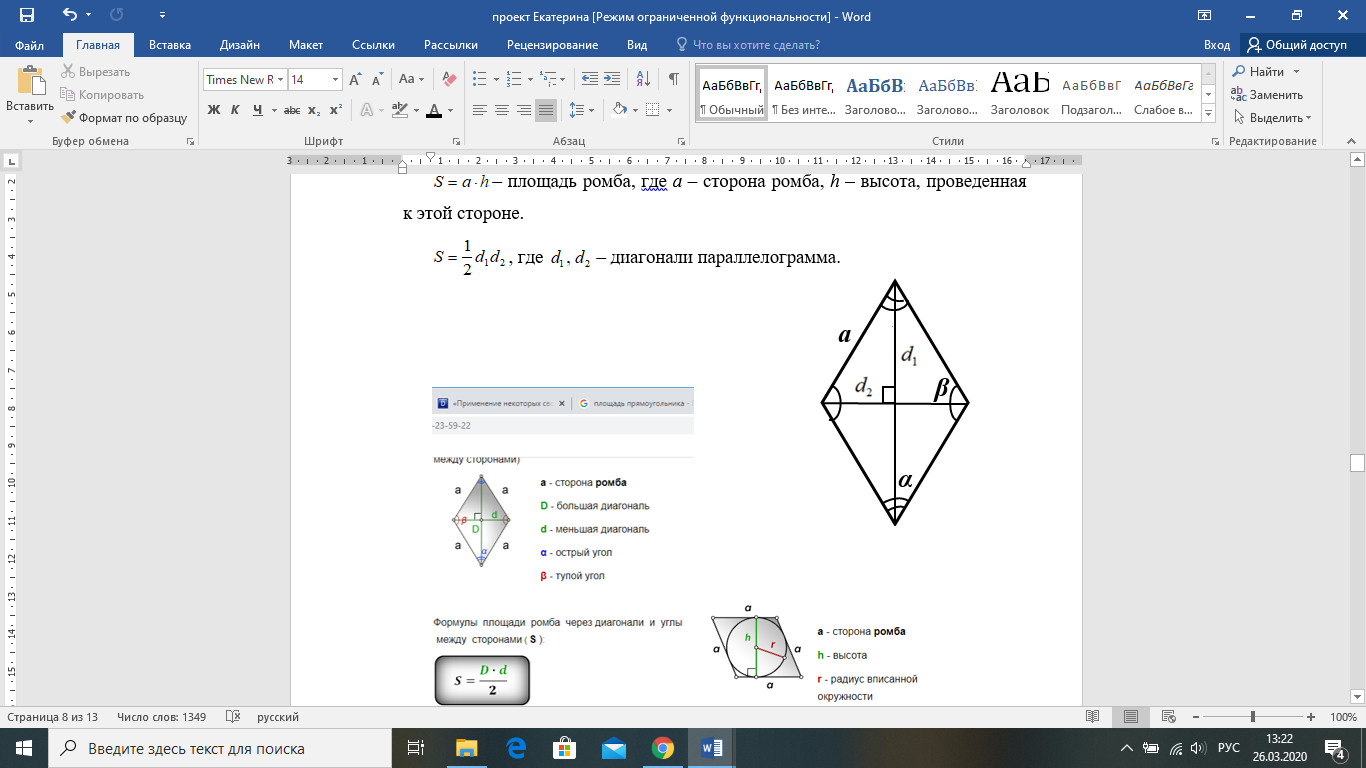The image size is (1366, 768).
Task: Switch to the Вставка ribbon tab
Action: click(x=170, y=45)
